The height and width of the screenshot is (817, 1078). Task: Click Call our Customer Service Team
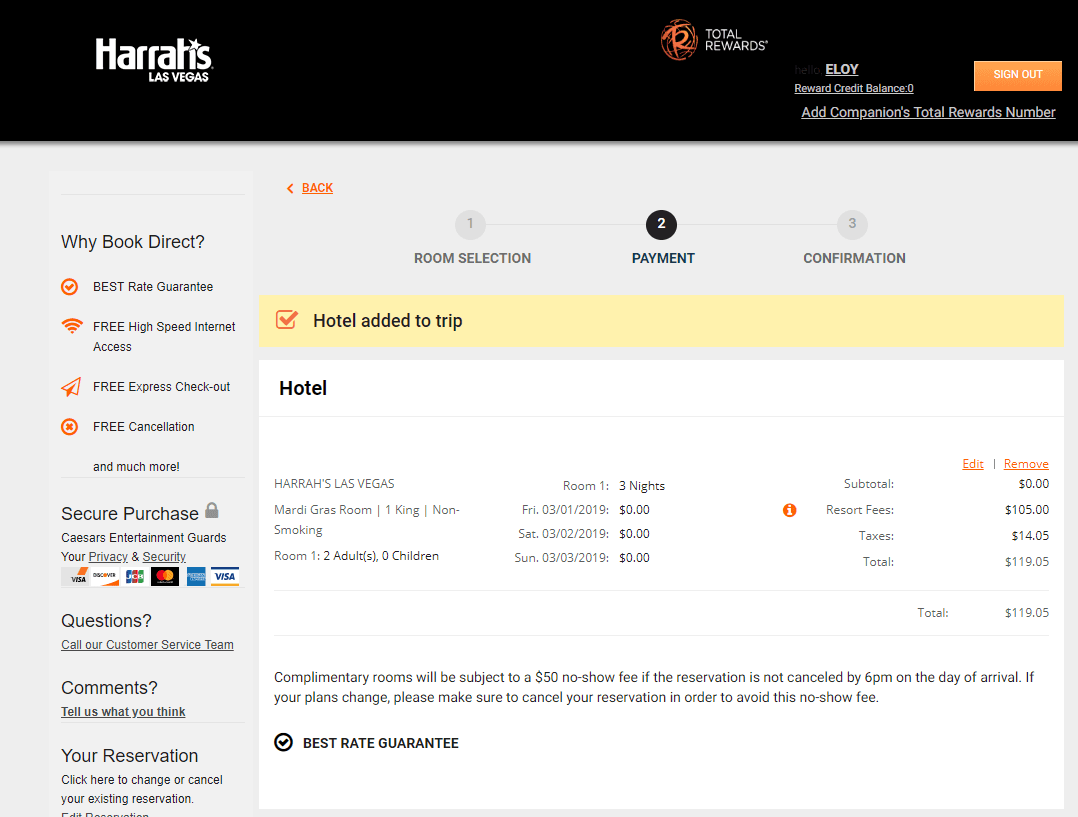coord(147,645)
